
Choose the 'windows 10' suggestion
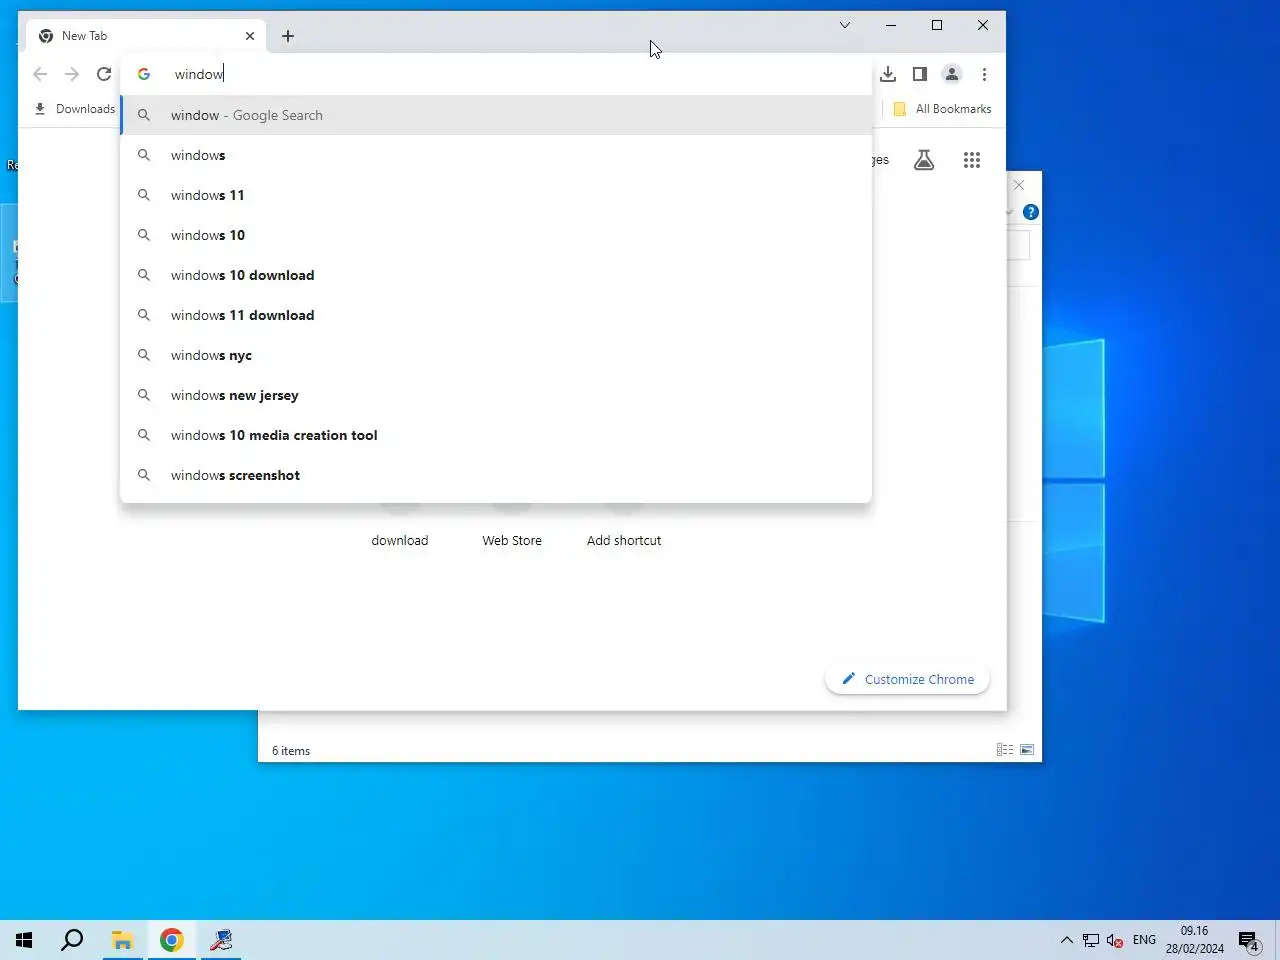pyautogui.click(x=496, y=235)
